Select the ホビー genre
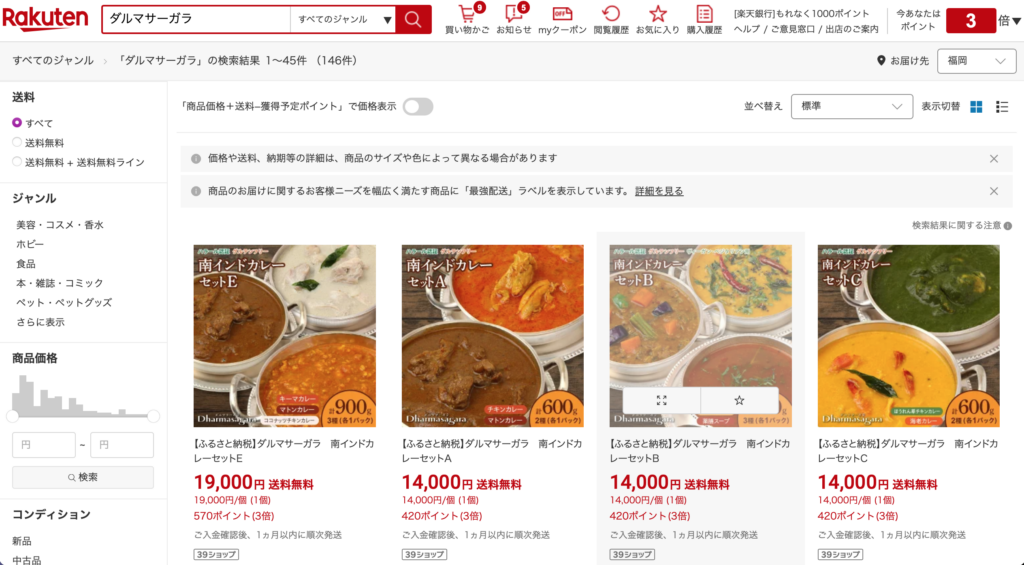1024x565 pixels. pyautogui.click(x=30, y=244)
